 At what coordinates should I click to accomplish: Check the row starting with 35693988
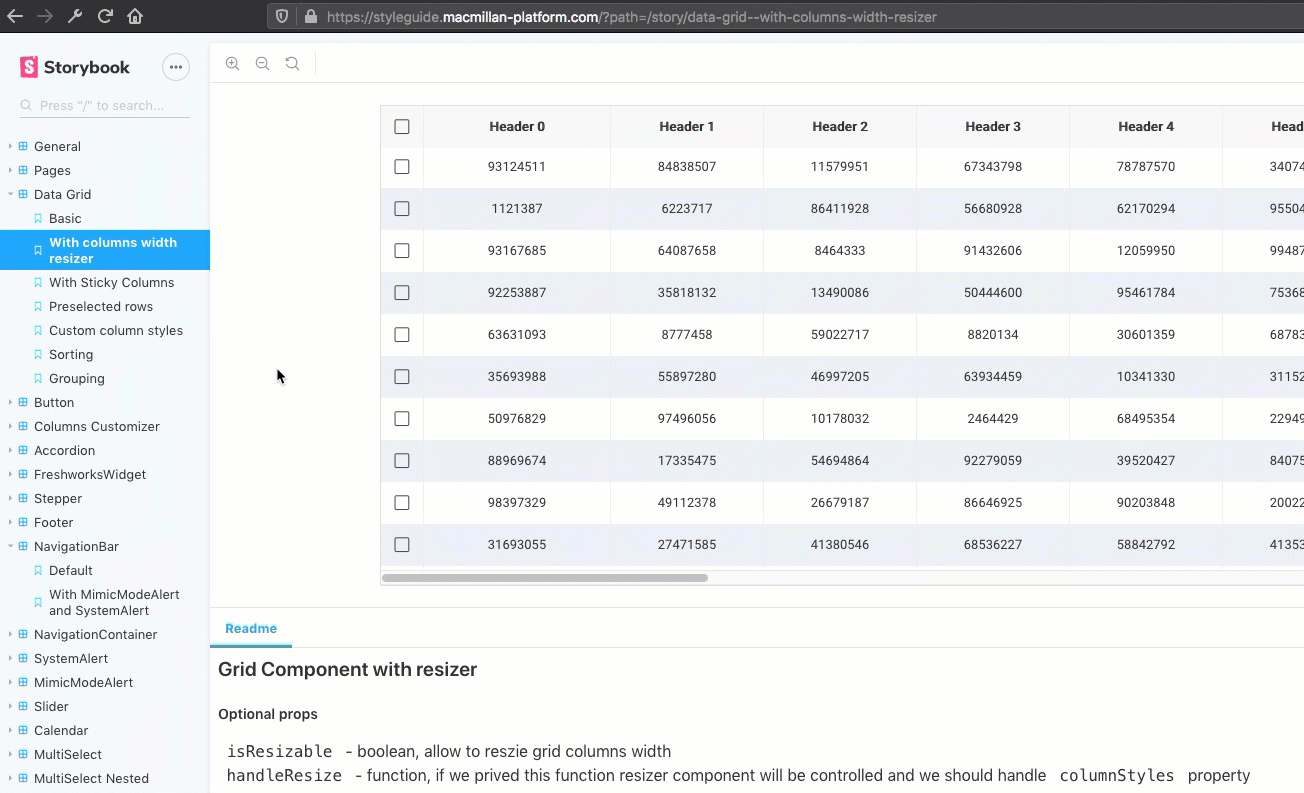[402, 377]
